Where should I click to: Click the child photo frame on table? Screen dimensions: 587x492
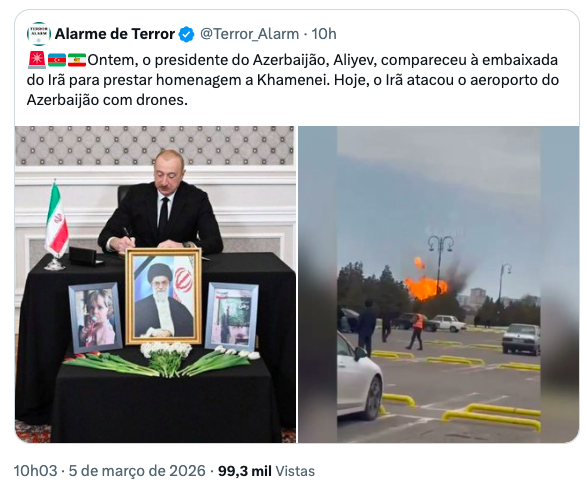tap(96, 317)
